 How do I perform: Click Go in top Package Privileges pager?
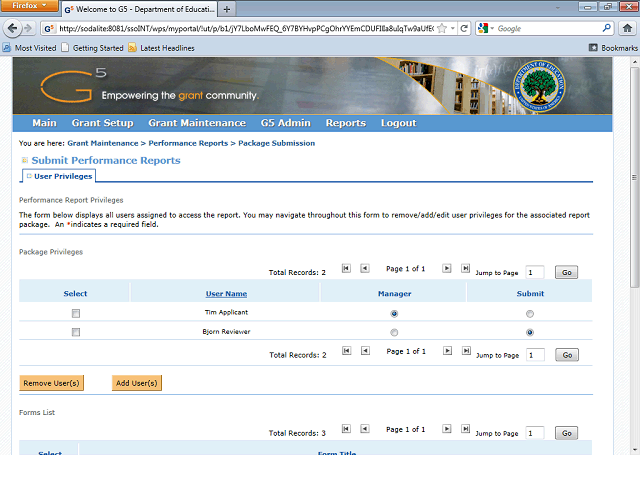tap(567, 272)
